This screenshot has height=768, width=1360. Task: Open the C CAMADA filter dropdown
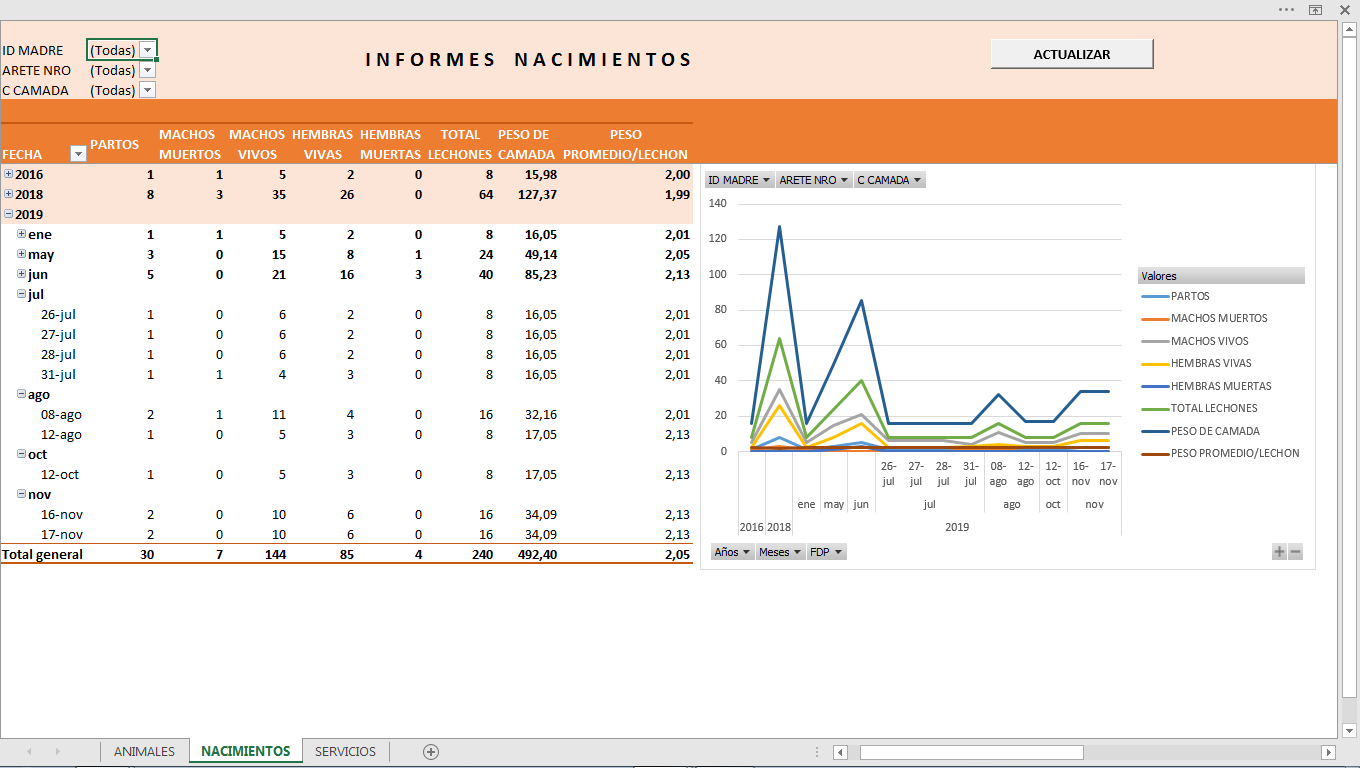[x=147, y=90]
